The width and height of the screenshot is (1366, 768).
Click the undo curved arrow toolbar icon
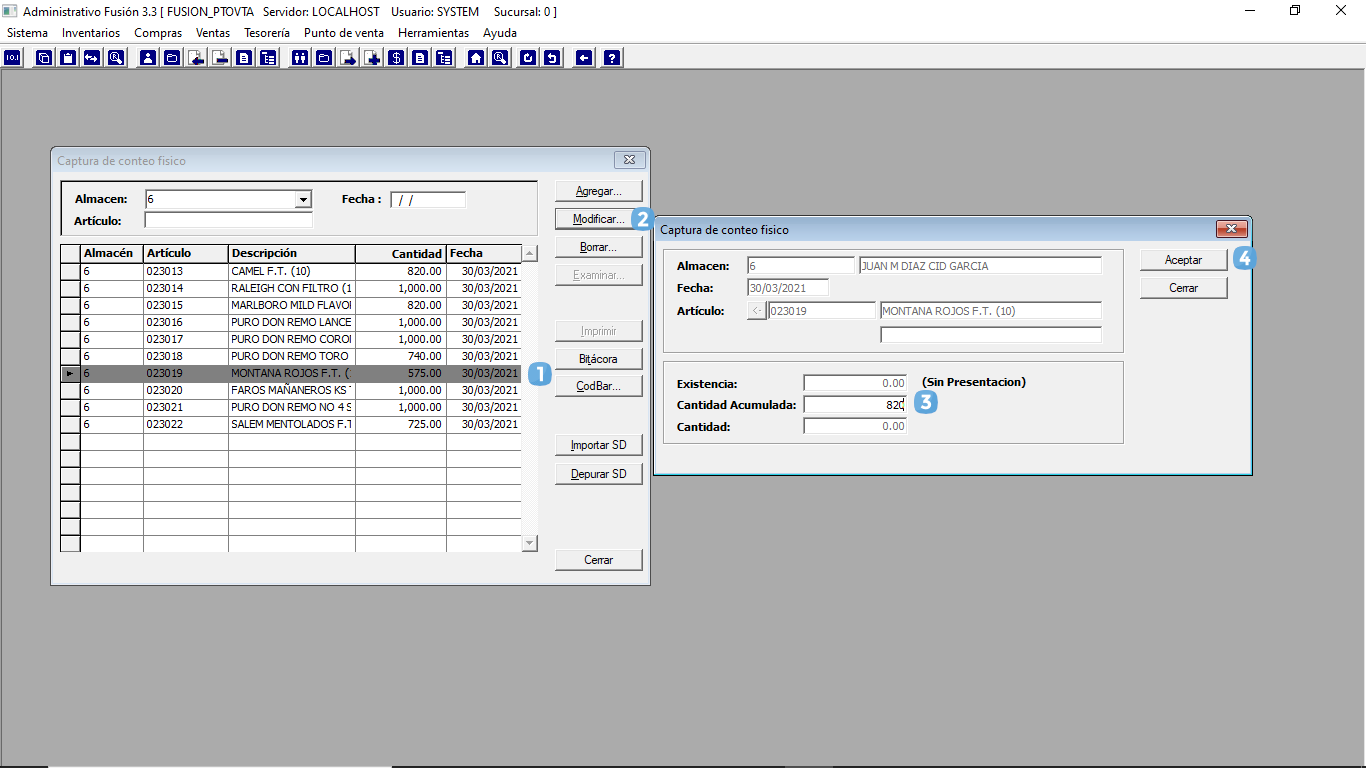552,58
